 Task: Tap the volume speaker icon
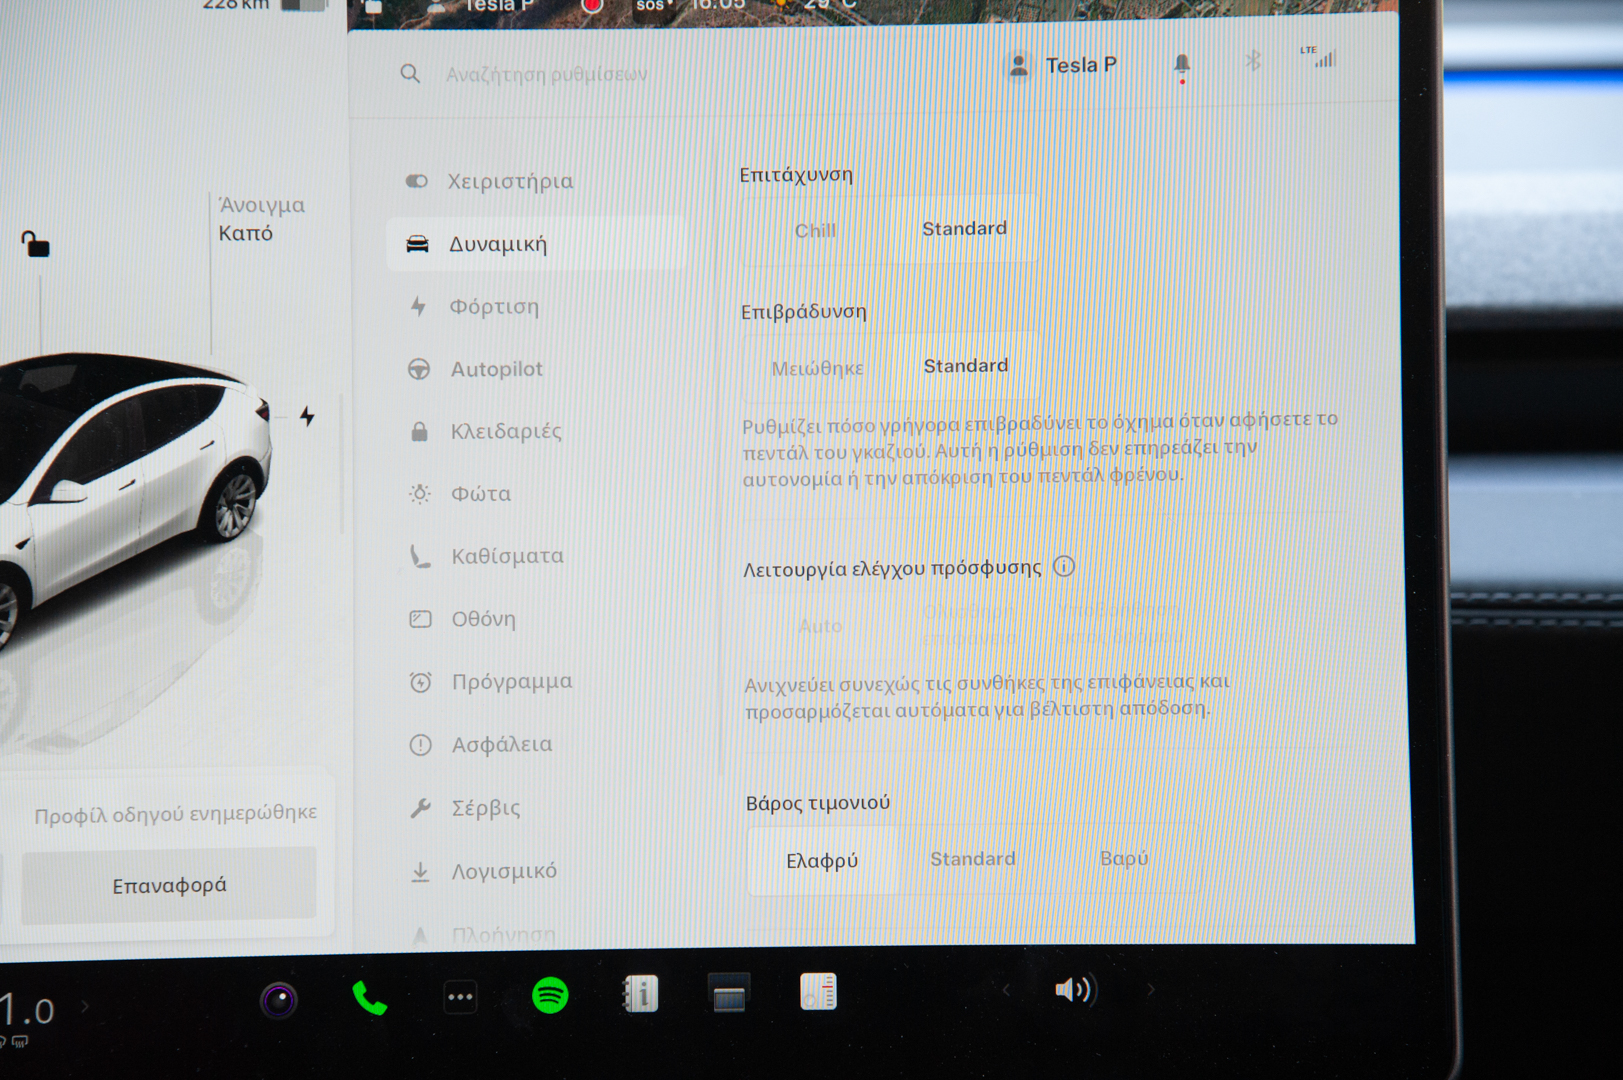click(1074, 990)
